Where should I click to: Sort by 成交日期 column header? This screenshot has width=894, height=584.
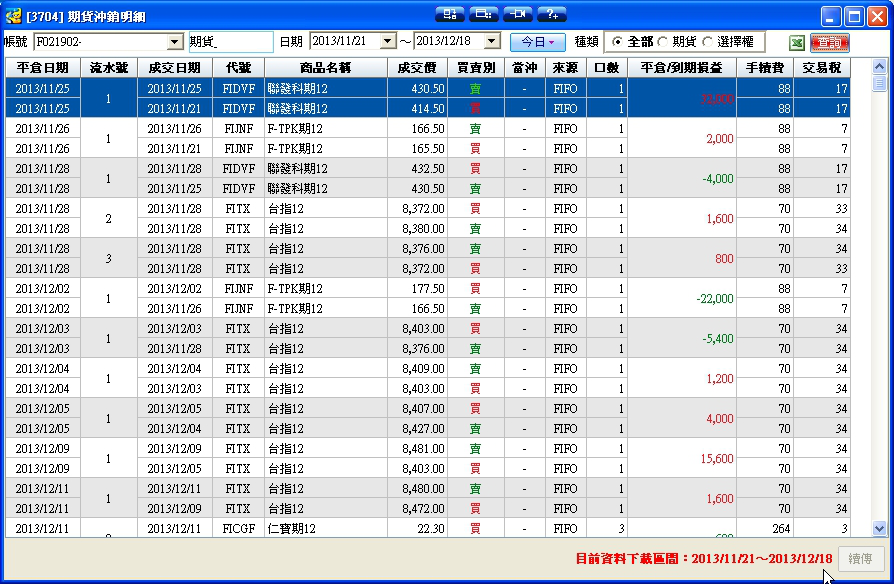point(174,68)
